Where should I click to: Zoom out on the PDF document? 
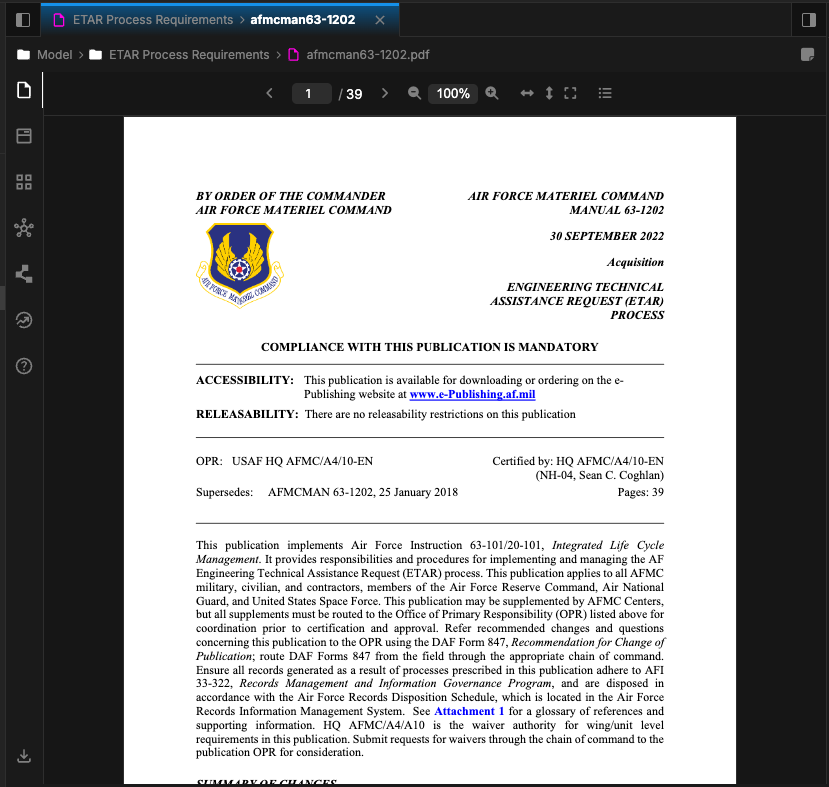[414, 93]
